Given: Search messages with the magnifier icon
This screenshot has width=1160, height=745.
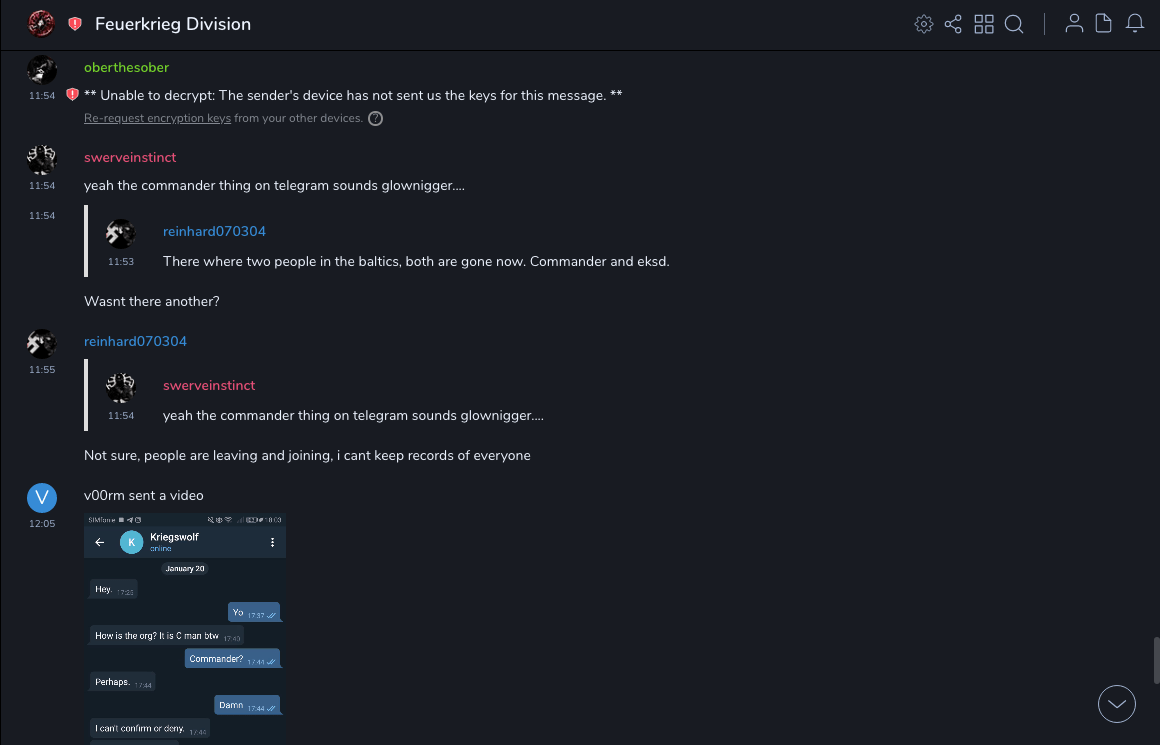Looking at the screenshot, I should 1014,24.
